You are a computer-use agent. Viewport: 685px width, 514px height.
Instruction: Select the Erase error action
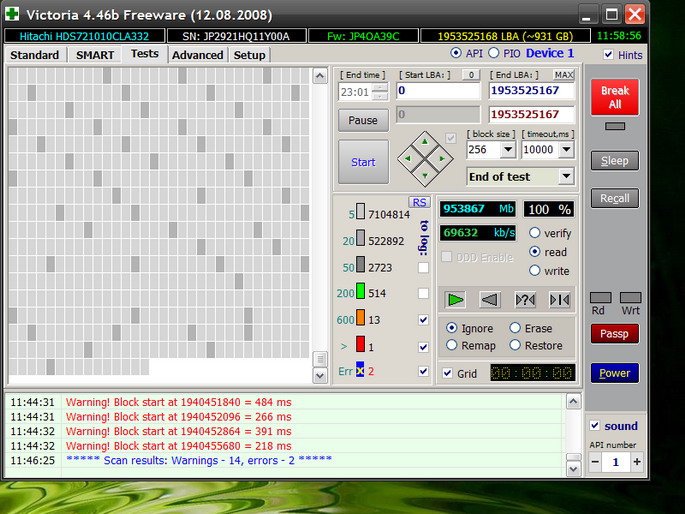pos(515,328)
